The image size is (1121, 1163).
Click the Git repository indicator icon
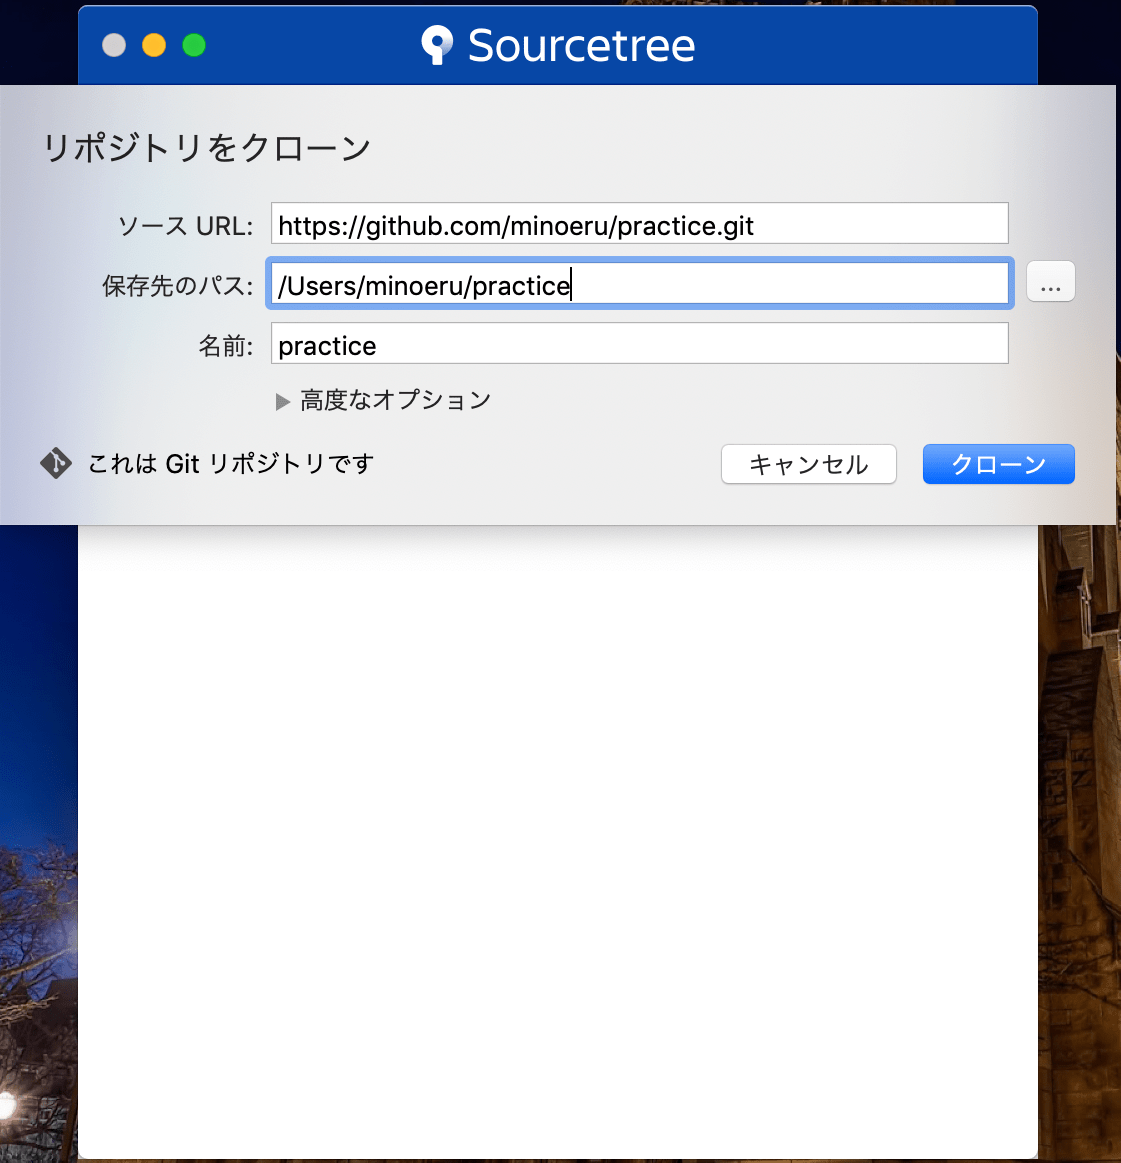tap(55, 463)
